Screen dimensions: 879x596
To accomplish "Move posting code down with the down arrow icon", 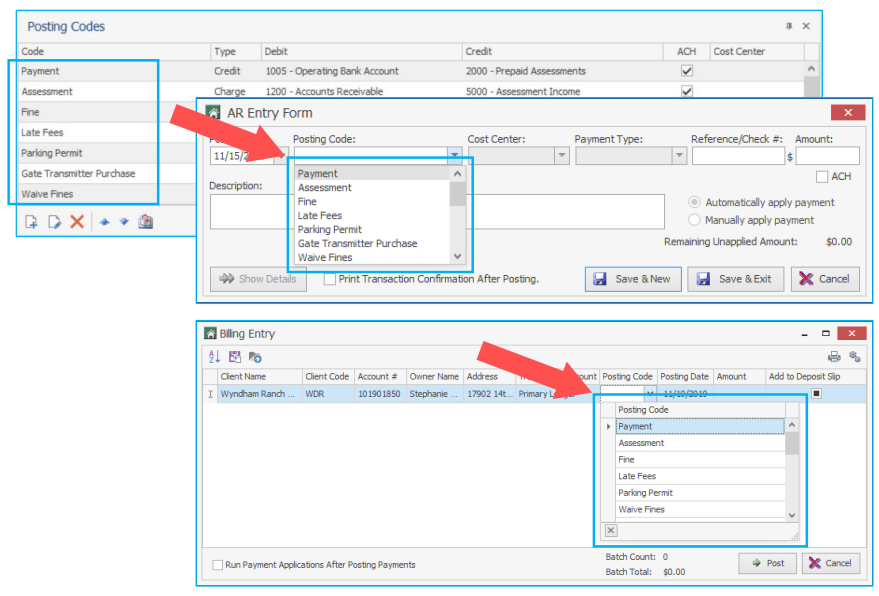I will pyautogui.click(x=123, y=222).
